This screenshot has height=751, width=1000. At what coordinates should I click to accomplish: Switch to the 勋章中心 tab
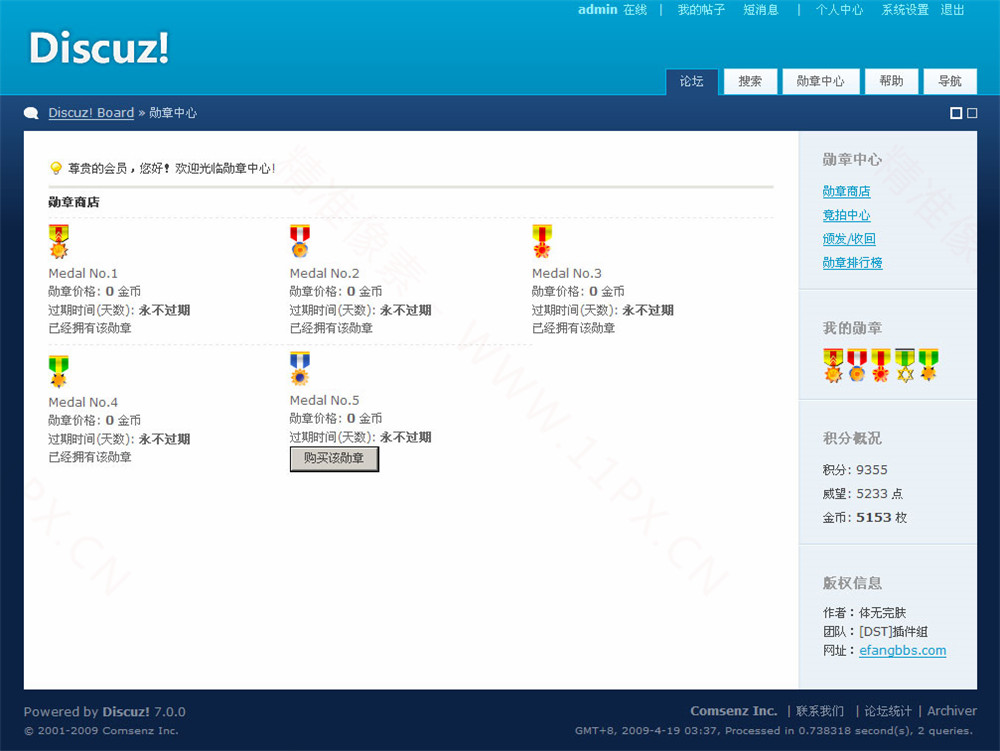pos(820,81)
